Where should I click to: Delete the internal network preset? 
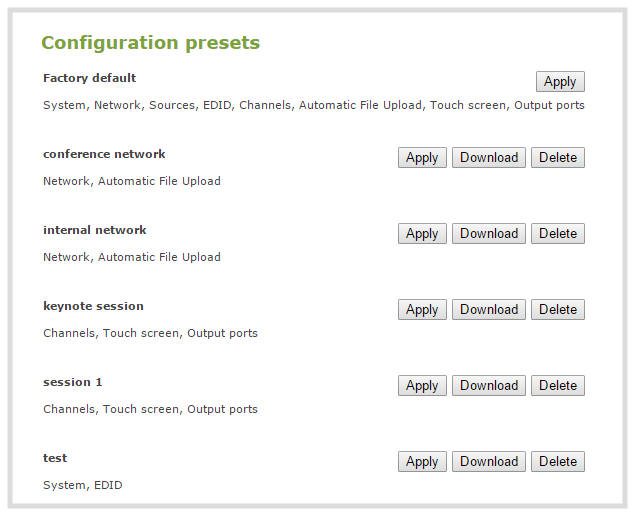[558, 234]
